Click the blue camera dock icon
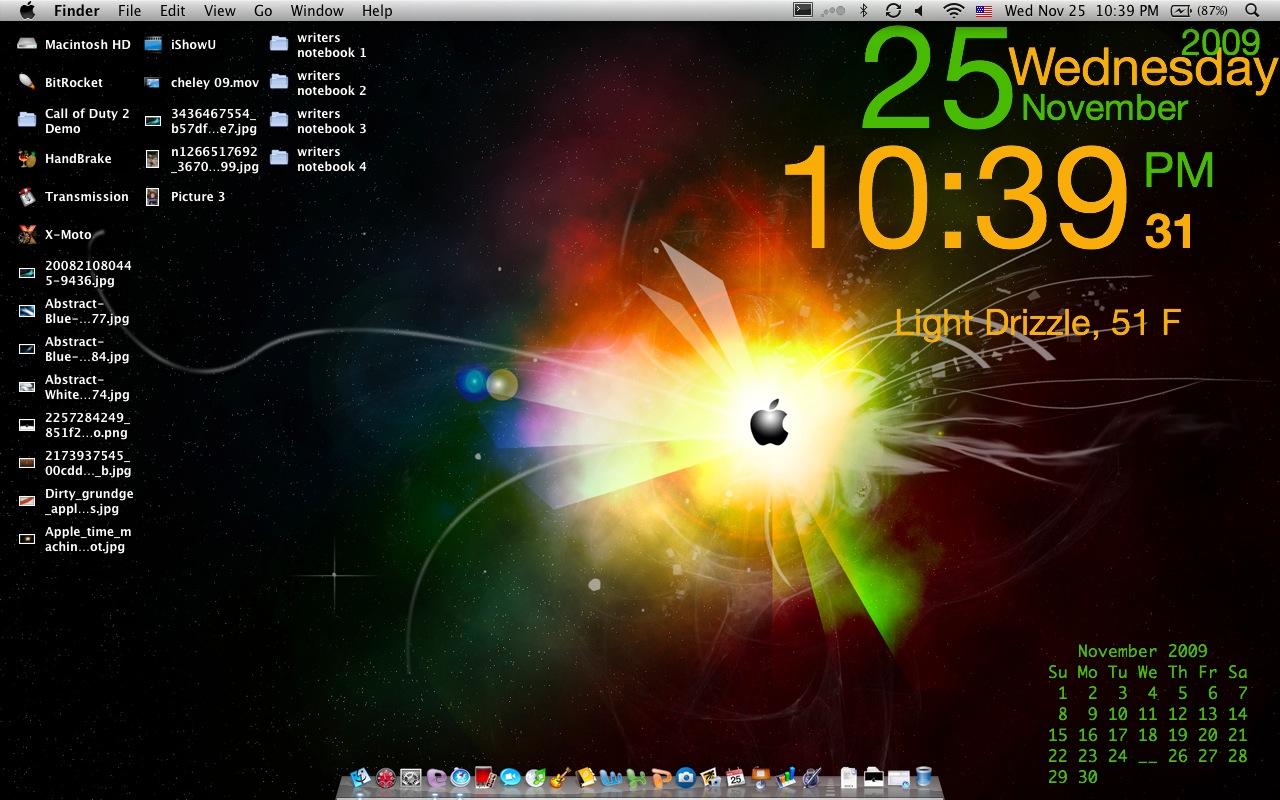Viewport: 1280px width, 800px height. [x=685, y=777]
